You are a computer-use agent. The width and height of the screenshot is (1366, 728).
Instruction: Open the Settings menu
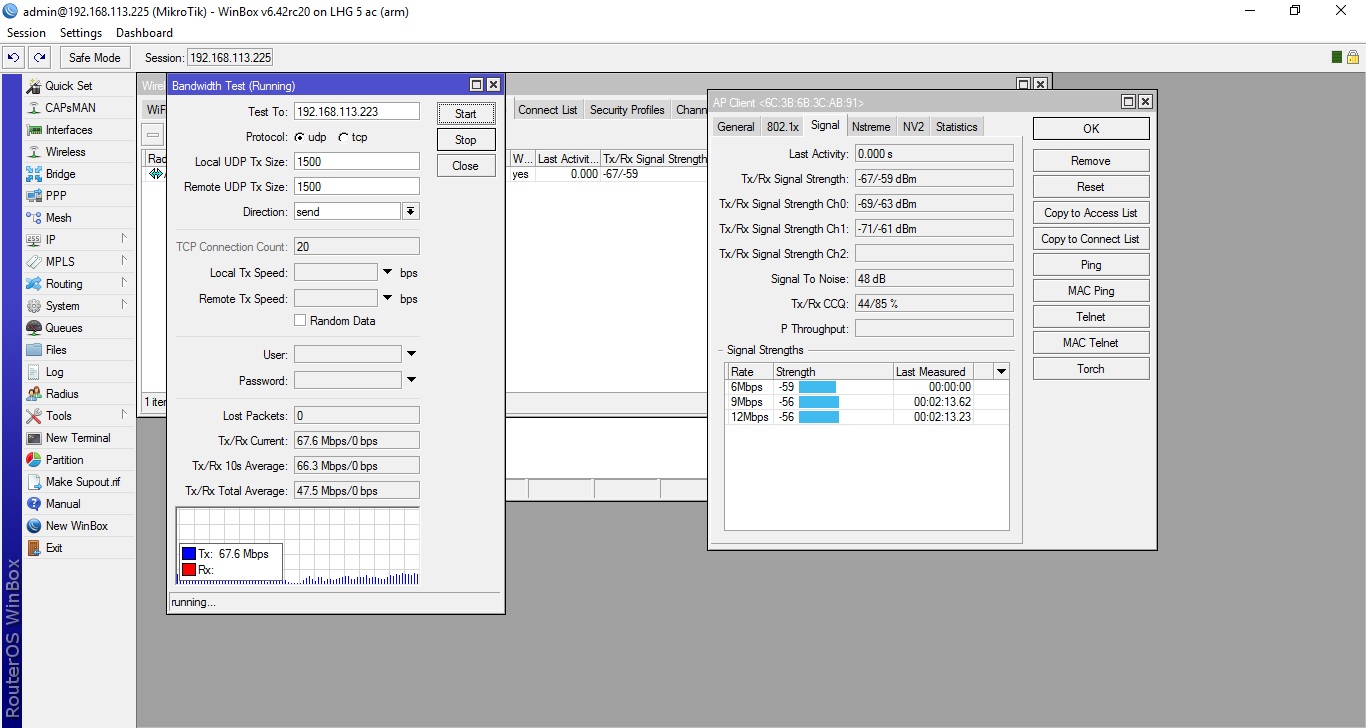(x=81, y=33)
